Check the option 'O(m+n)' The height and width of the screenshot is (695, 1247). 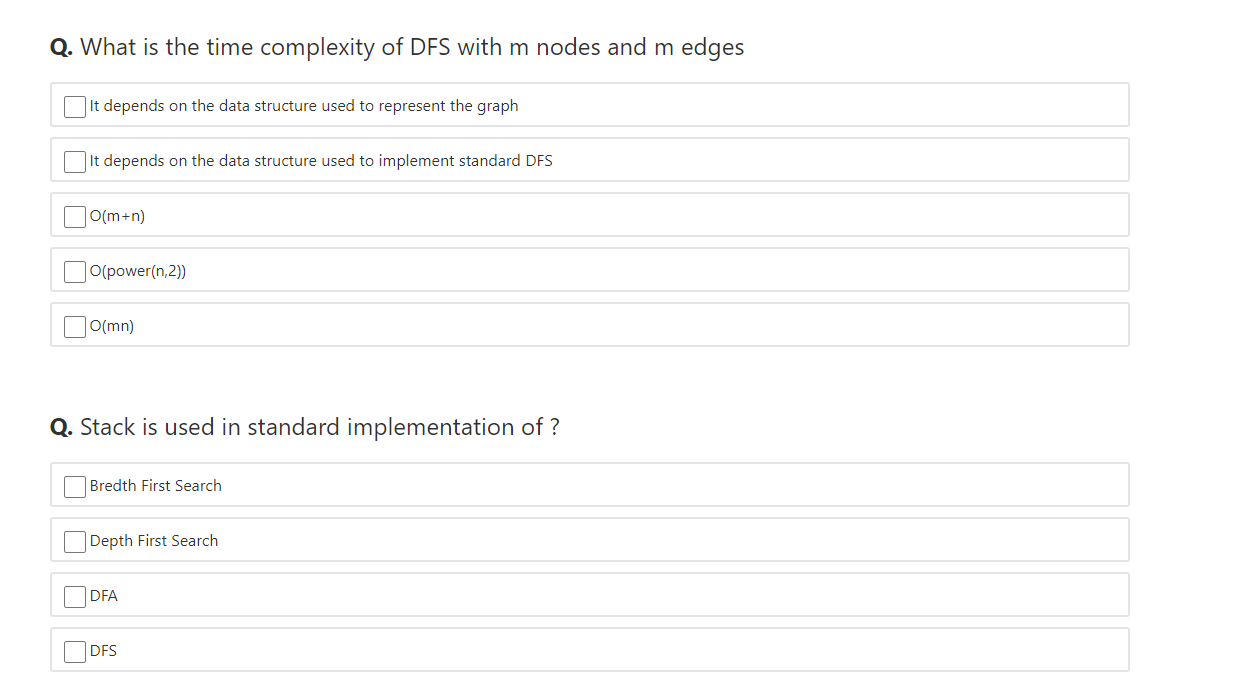(74, 216)
